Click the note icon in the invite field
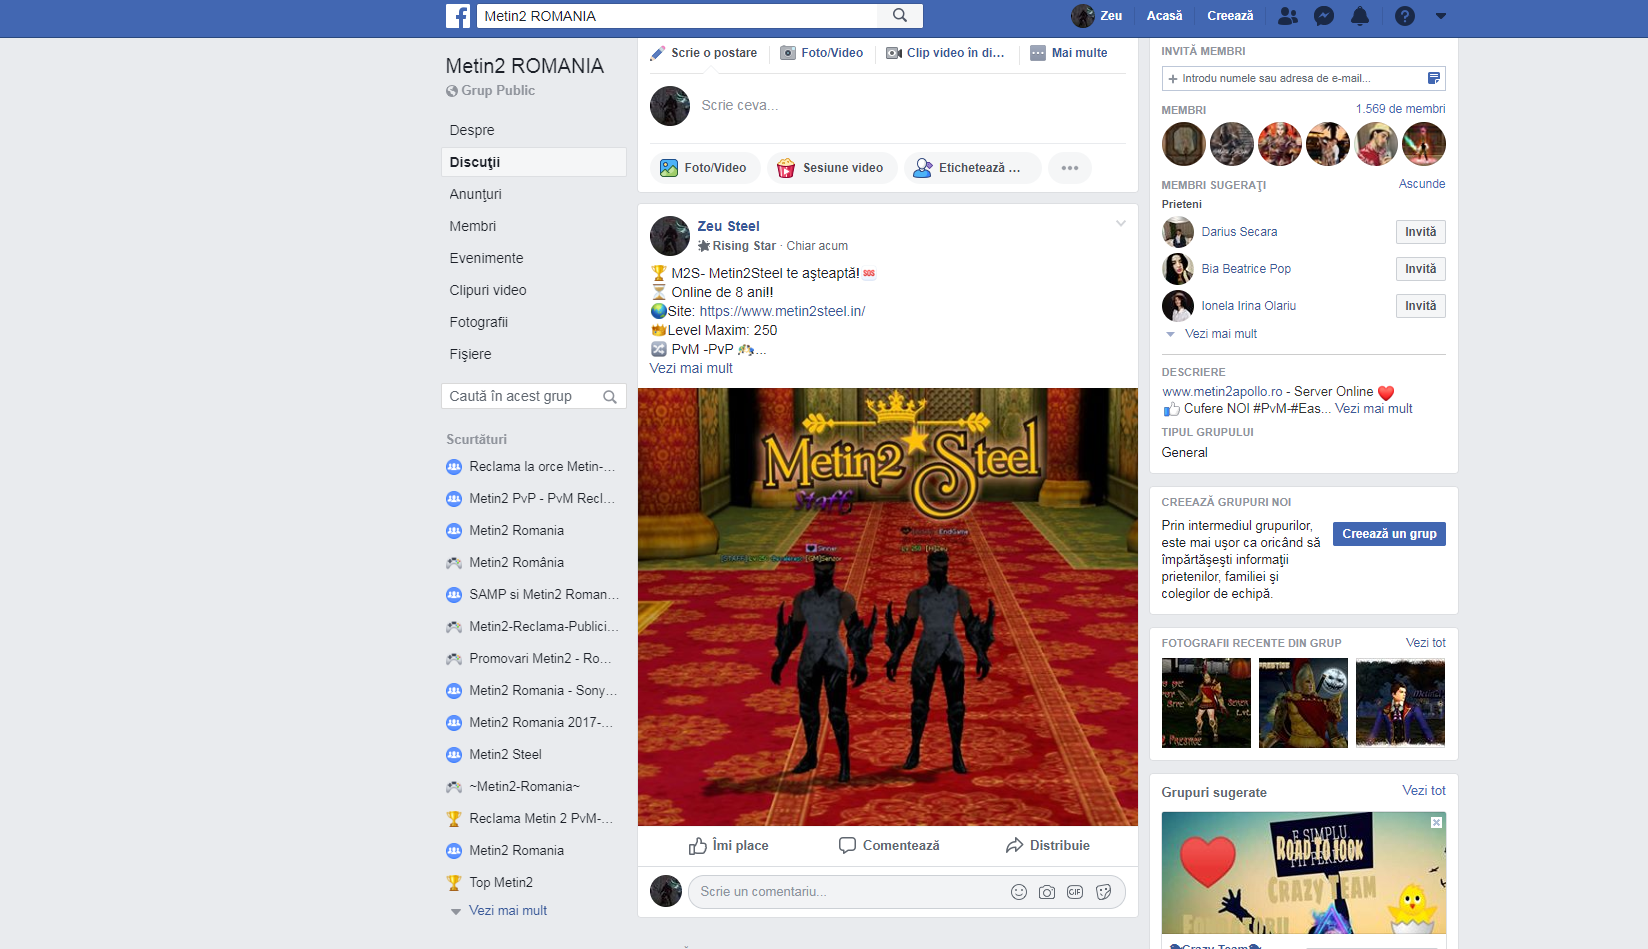 [1433, 78]
